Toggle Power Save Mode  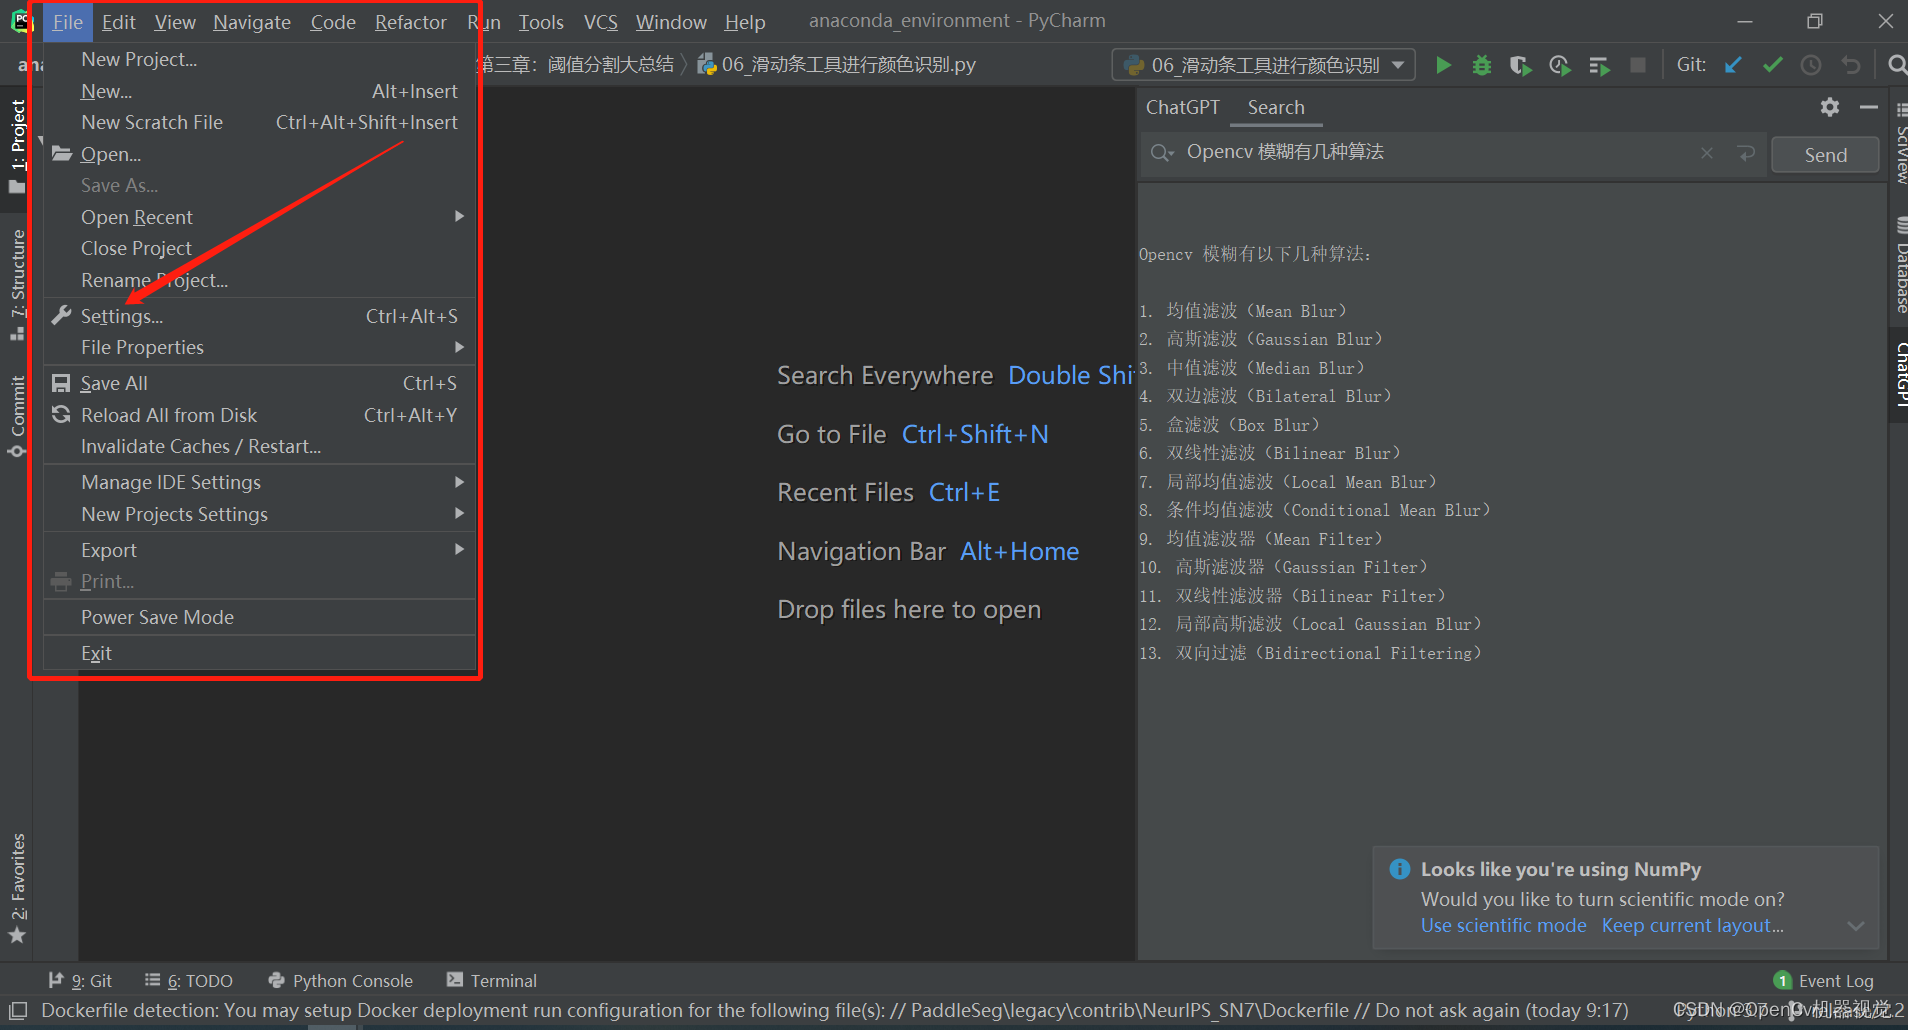(260, 617)
